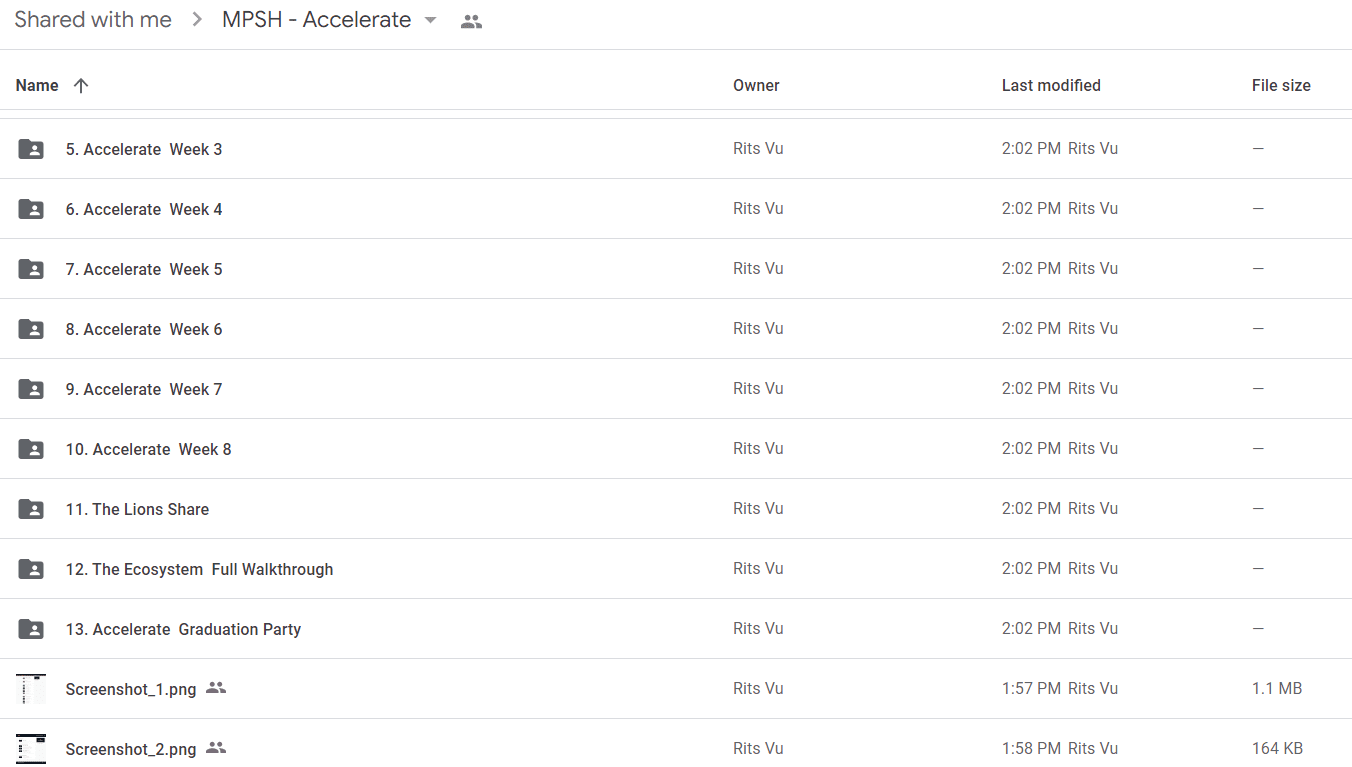Select the folder icon beside The Lions Share
The width and height of the screenshot is (1352, 767).
click(x=31, y=509)
